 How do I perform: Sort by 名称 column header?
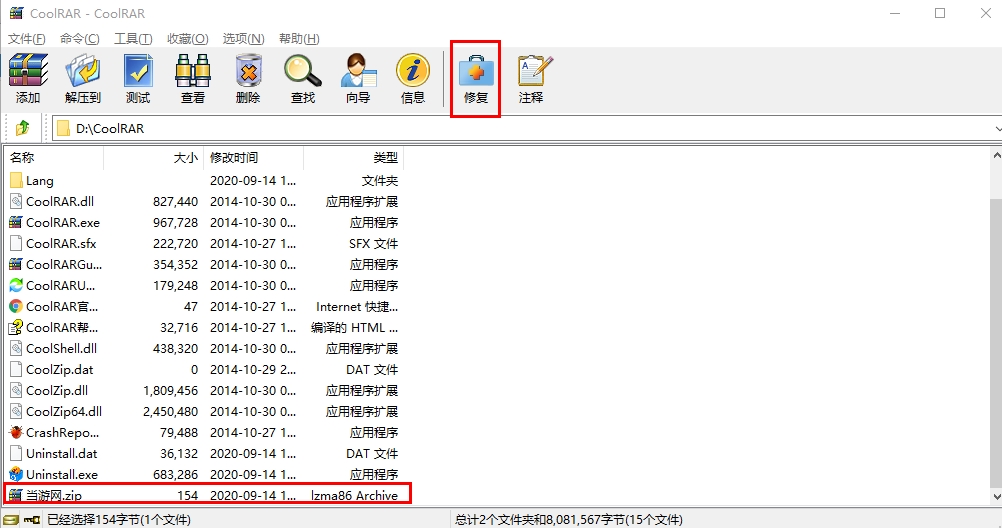(x=54, y=157)
